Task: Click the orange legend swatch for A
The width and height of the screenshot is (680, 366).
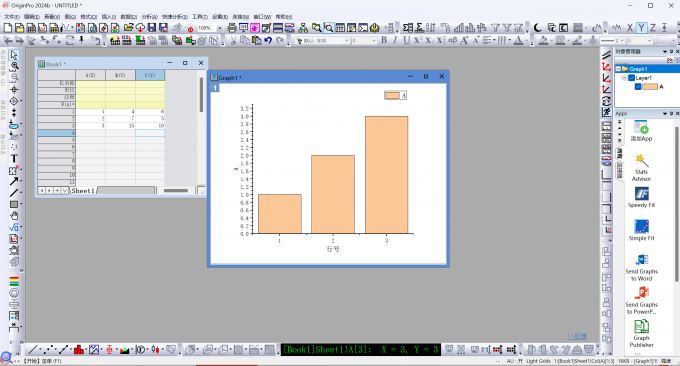Action: coord(392,95)
